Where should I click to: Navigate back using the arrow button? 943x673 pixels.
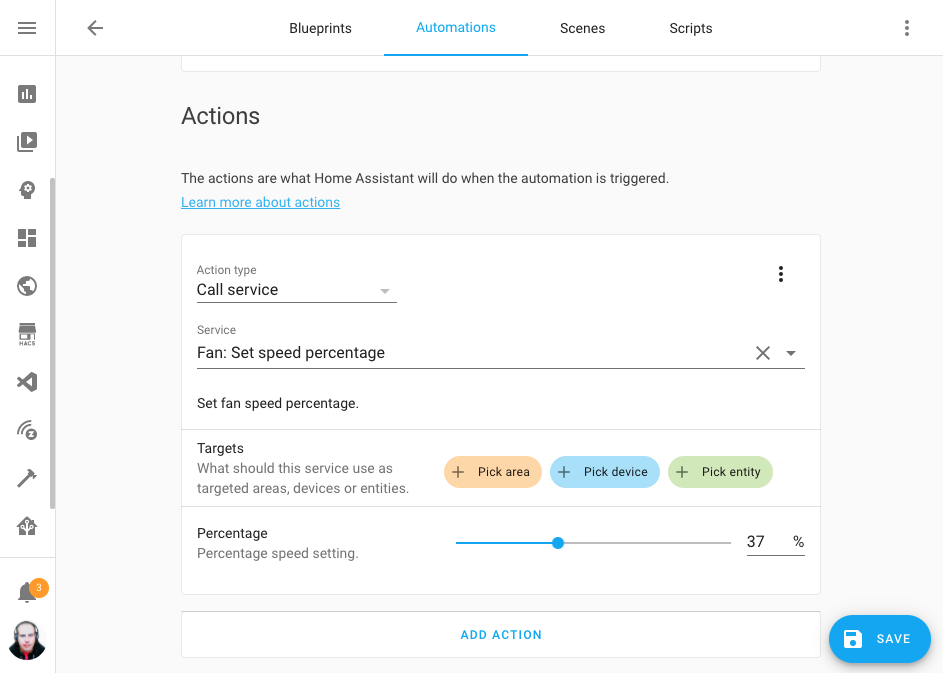coord(95,28)
